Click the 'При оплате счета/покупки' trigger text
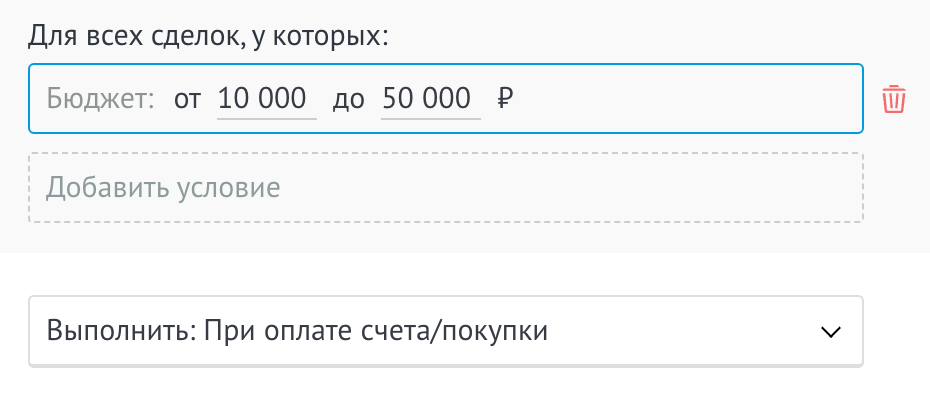The height and width of the screenshot is (398, 930). pyautogui.click(x=375, y=331)
